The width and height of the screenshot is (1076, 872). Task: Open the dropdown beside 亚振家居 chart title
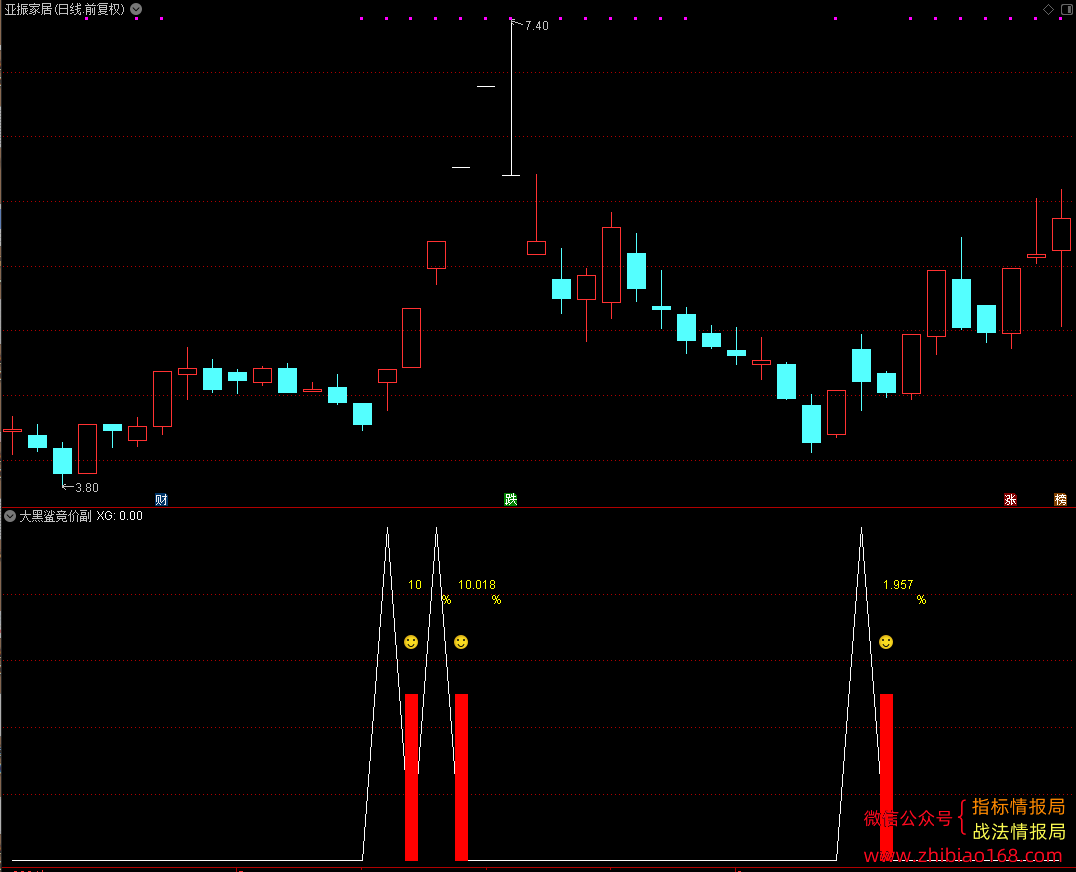[x=137, y=9]
